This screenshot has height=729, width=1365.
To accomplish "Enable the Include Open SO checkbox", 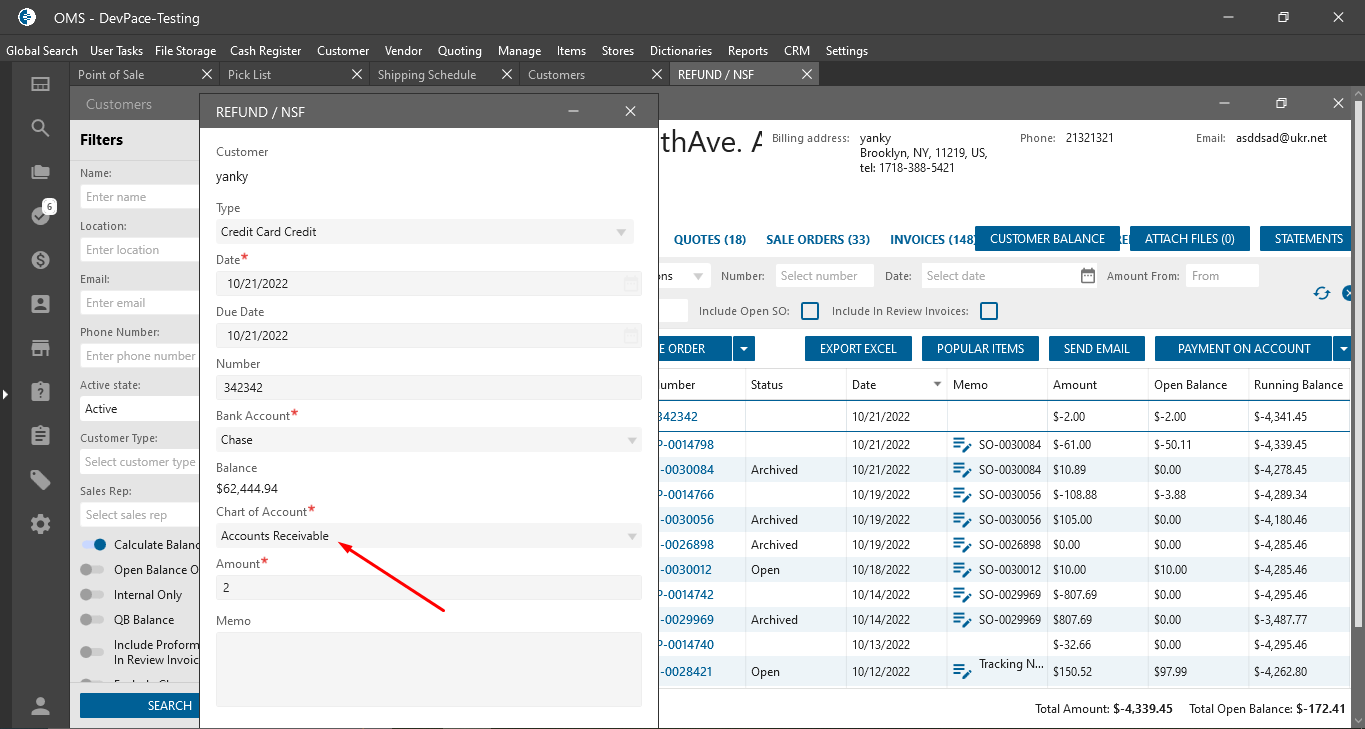I will (810, 311).
